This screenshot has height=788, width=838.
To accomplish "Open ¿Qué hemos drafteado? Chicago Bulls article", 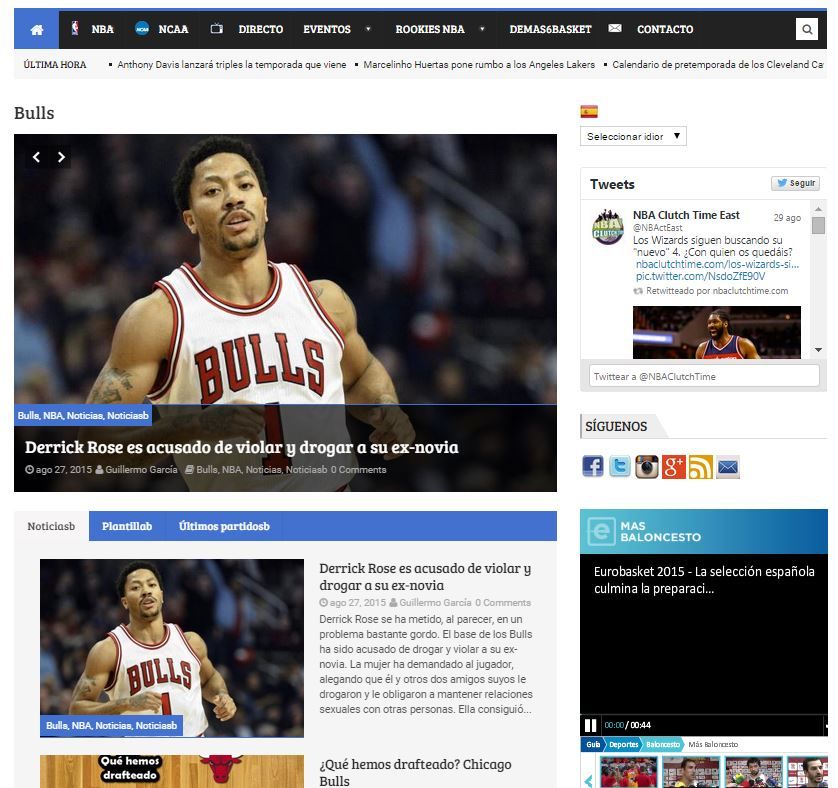I will click(x=415, y=772).
